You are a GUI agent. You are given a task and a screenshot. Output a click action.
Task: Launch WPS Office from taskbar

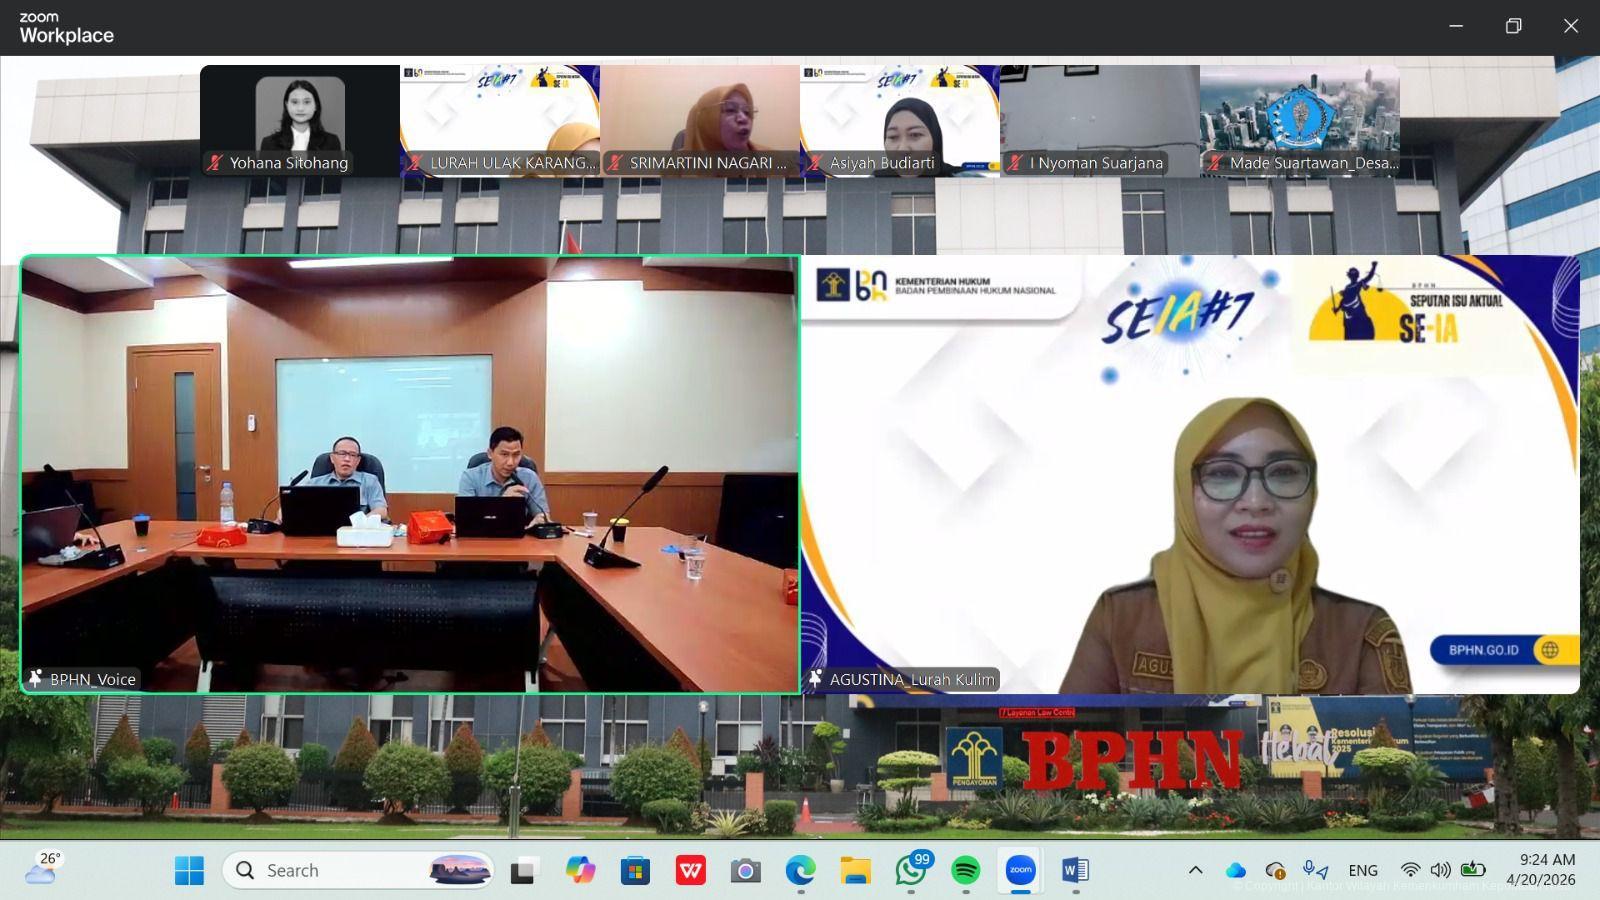tap(690, 870)
